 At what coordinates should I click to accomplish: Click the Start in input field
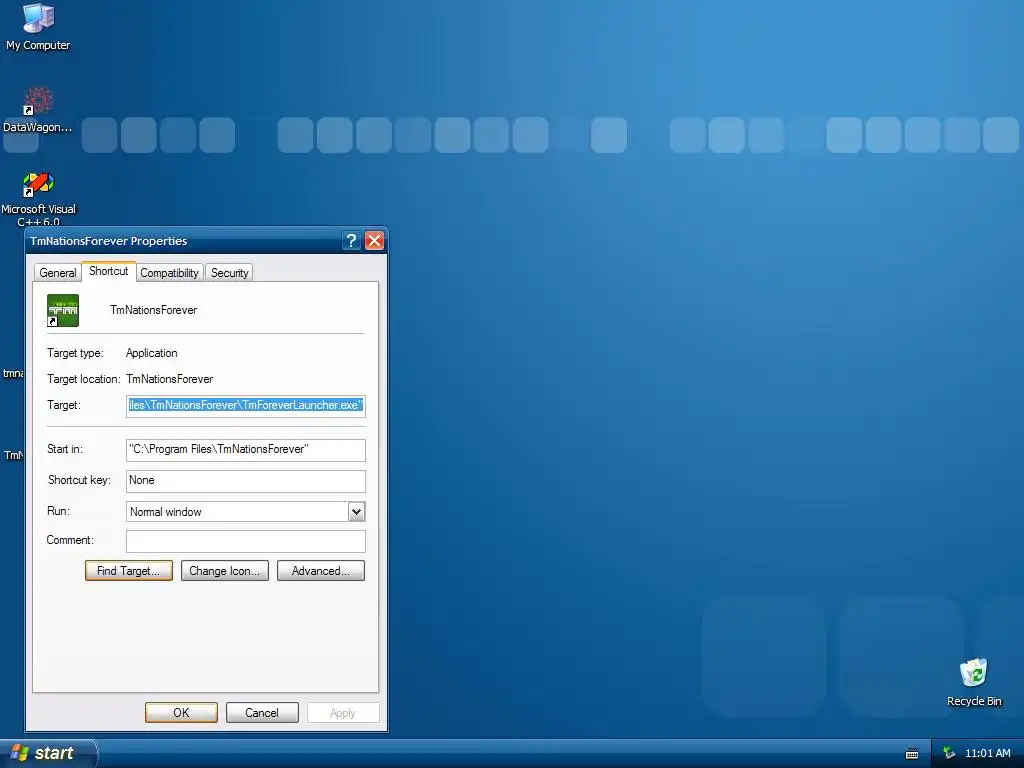(x=246, y=450)
